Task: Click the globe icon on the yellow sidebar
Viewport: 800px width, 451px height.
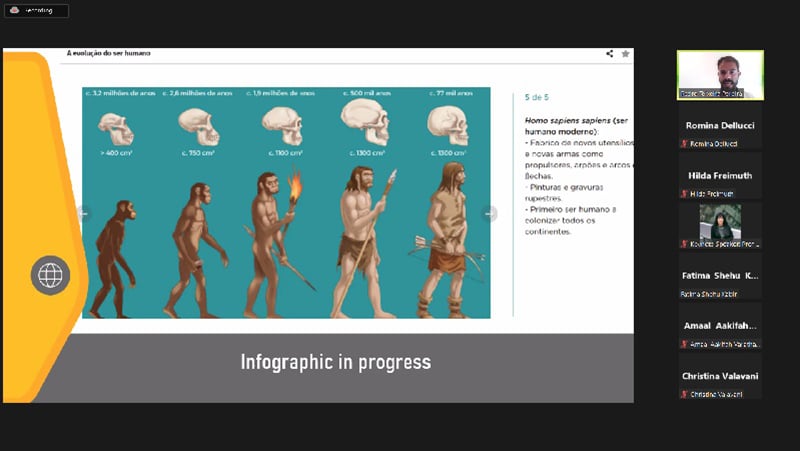Action: coord(50,275)
